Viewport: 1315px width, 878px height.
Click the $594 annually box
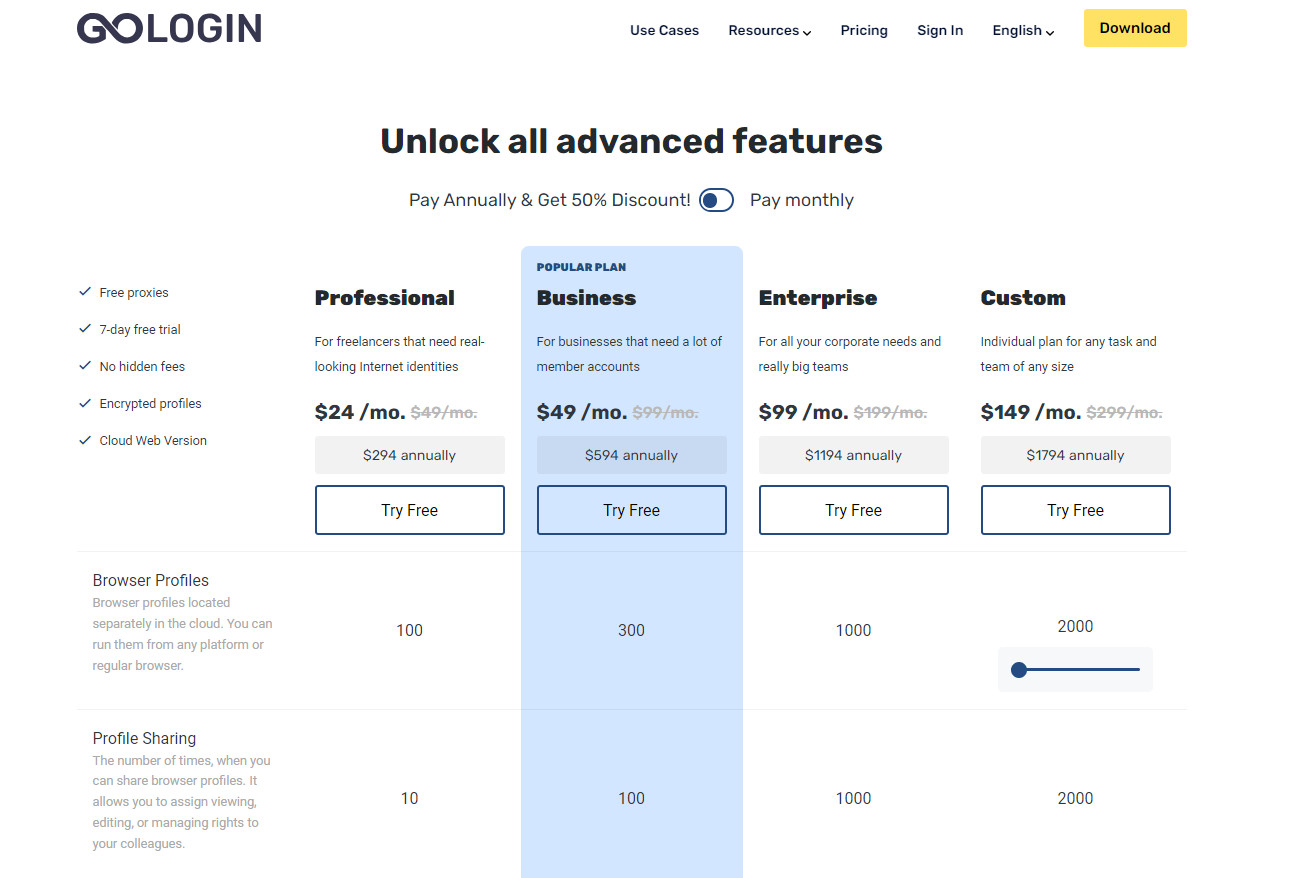632,455
